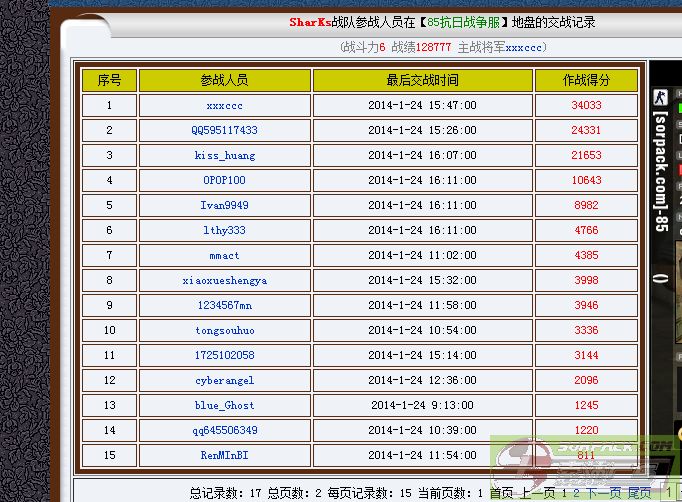Screen dimensions: 682x502
Task: Click the 作战得分 score column header
Action: (586, 80)
